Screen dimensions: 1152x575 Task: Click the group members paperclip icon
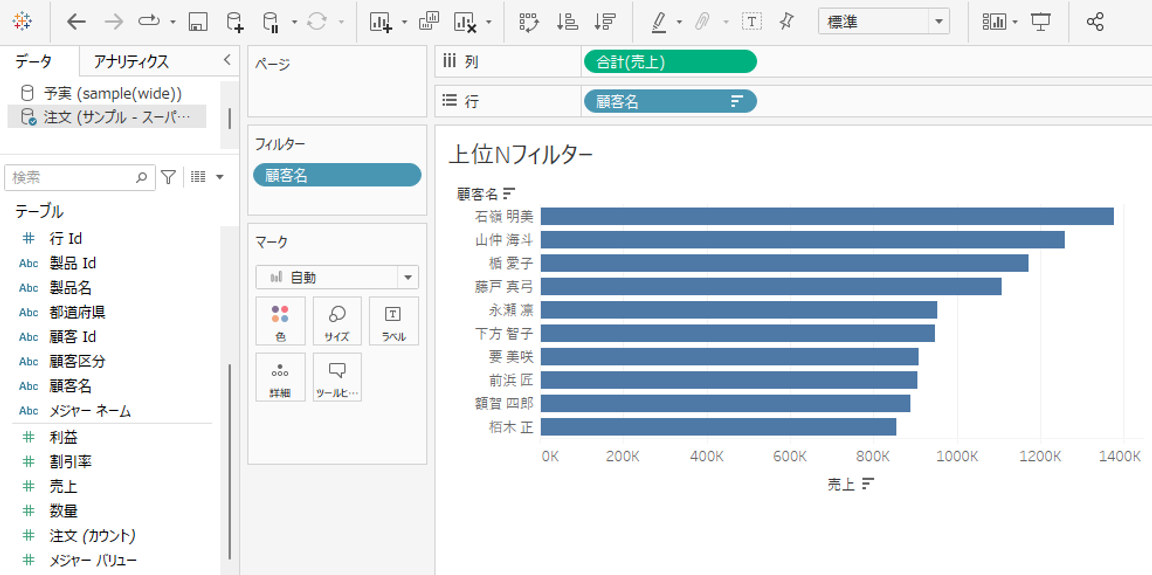tap(701, 22)
